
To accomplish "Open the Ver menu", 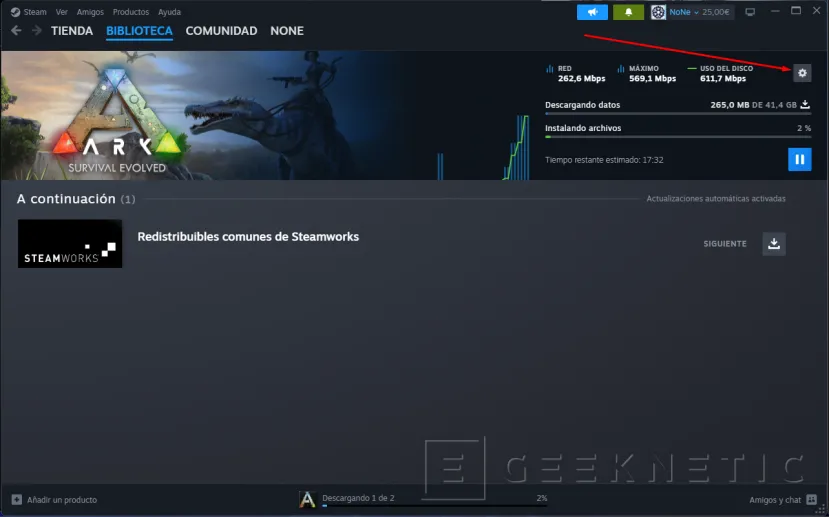I will coord(62,12).
